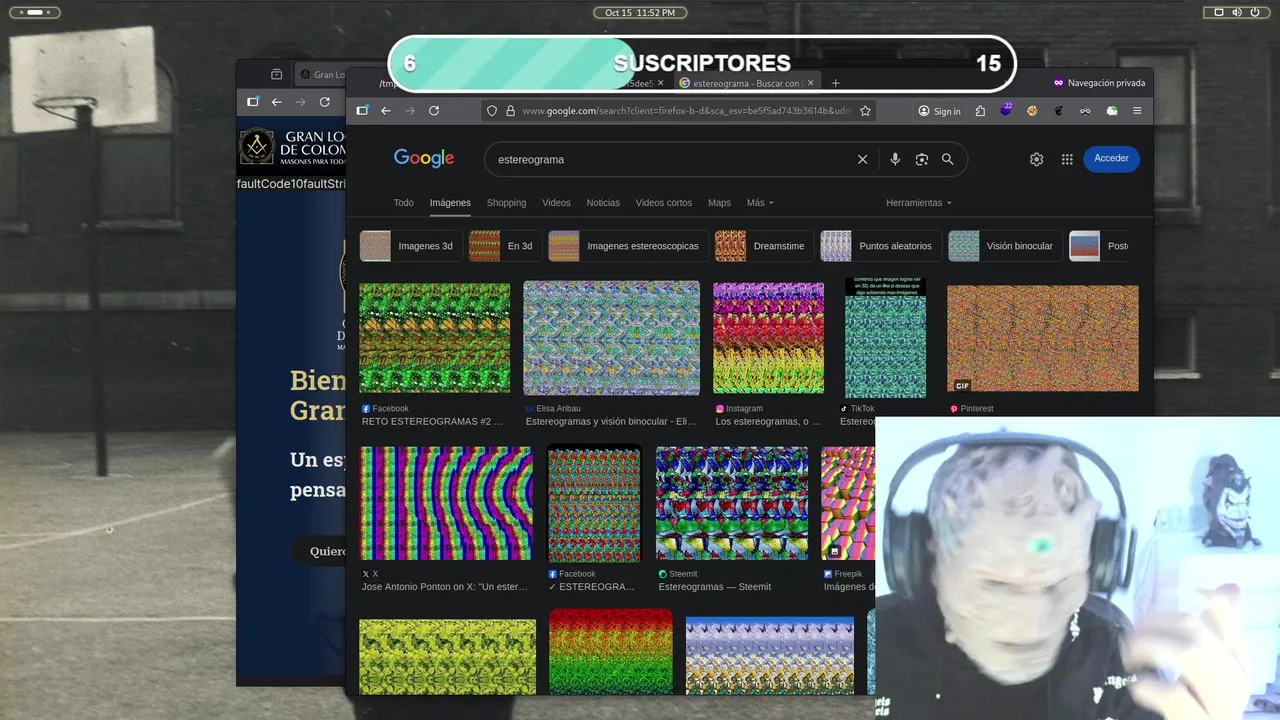Viewport: 1280px width, 720px height.
Task: Go forward in the front Firefox window
Action: (x=410, y=111)
